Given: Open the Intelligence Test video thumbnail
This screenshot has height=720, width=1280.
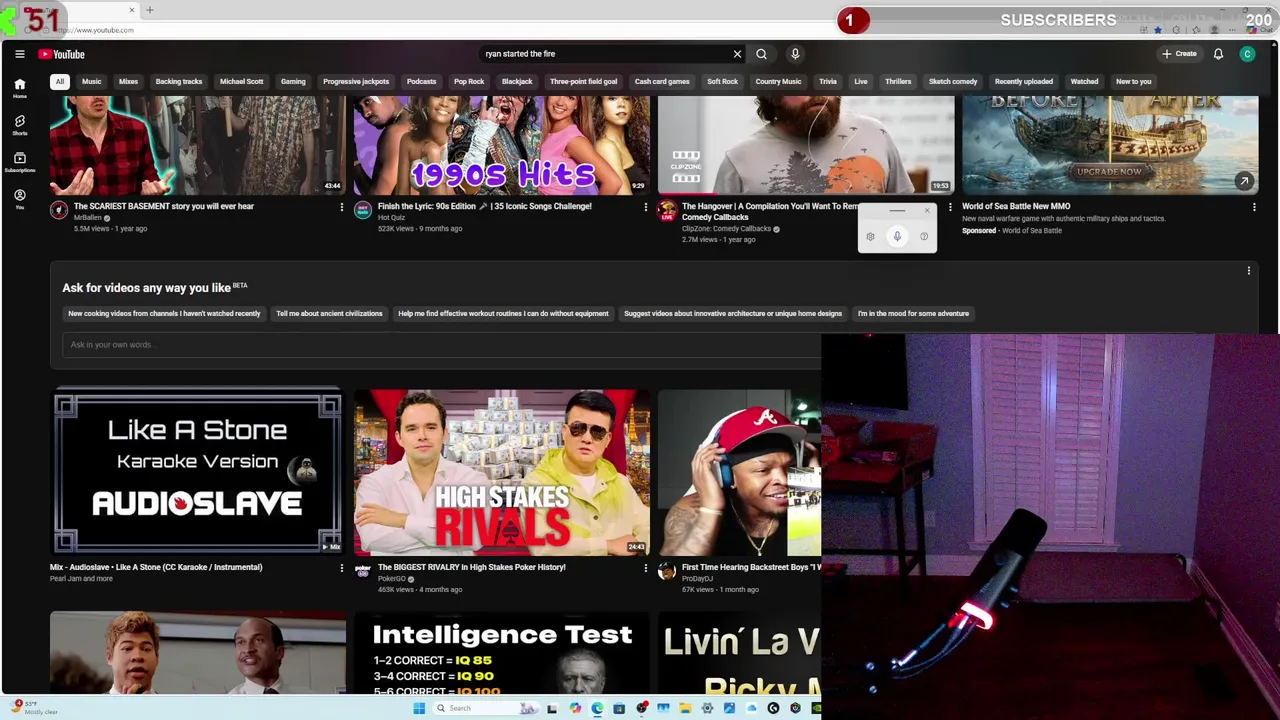Looking at the screenshot, I should tap(501, 654).
